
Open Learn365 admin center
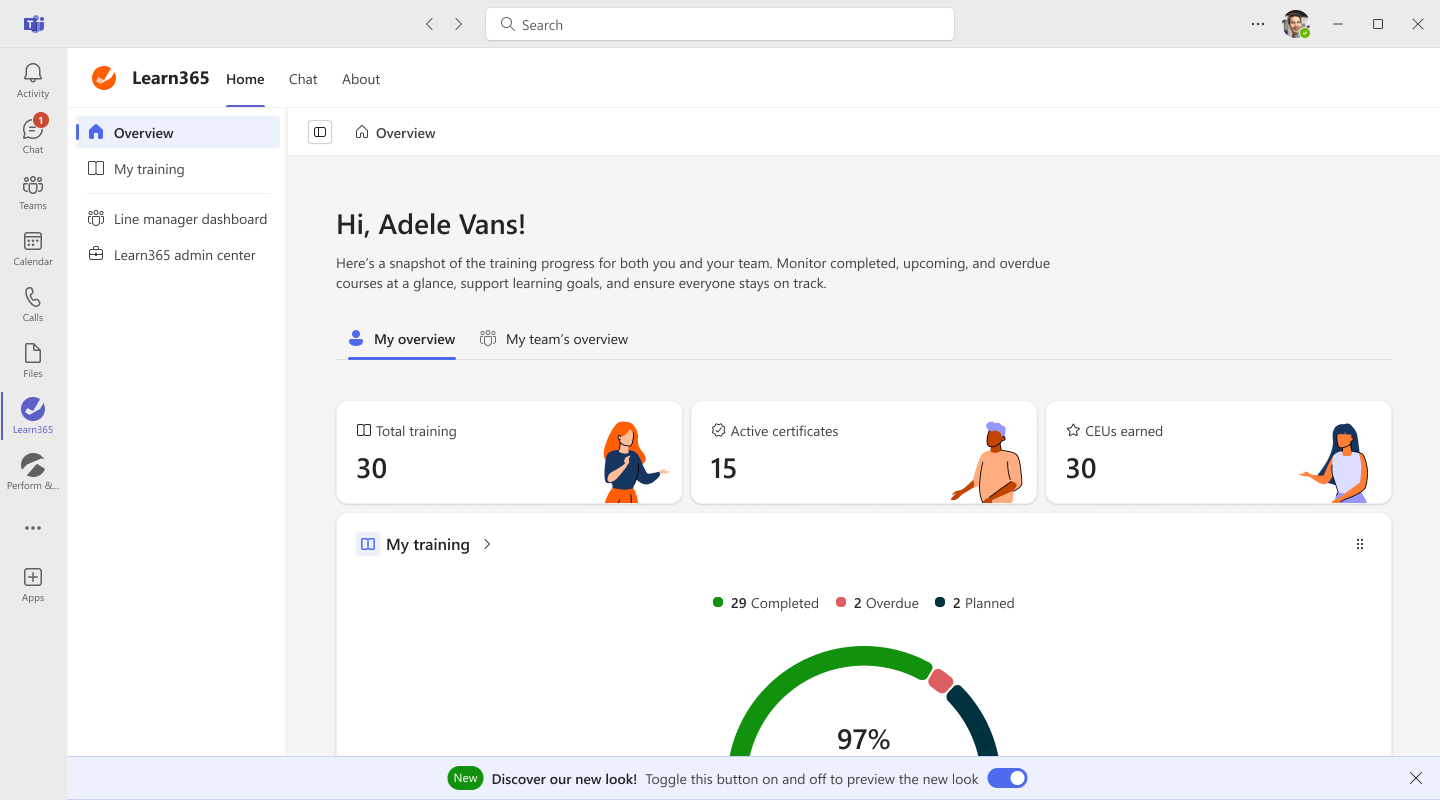click(184, 255)
